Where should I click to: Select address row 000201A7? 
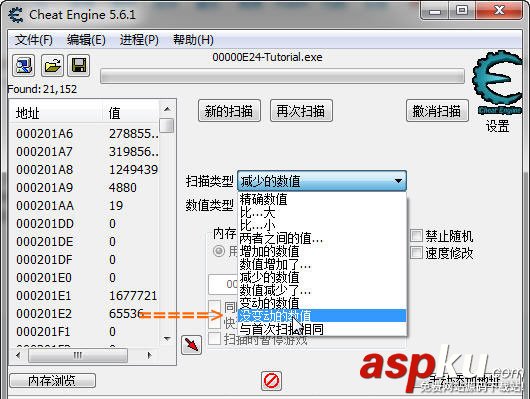(x=85, y=151)
